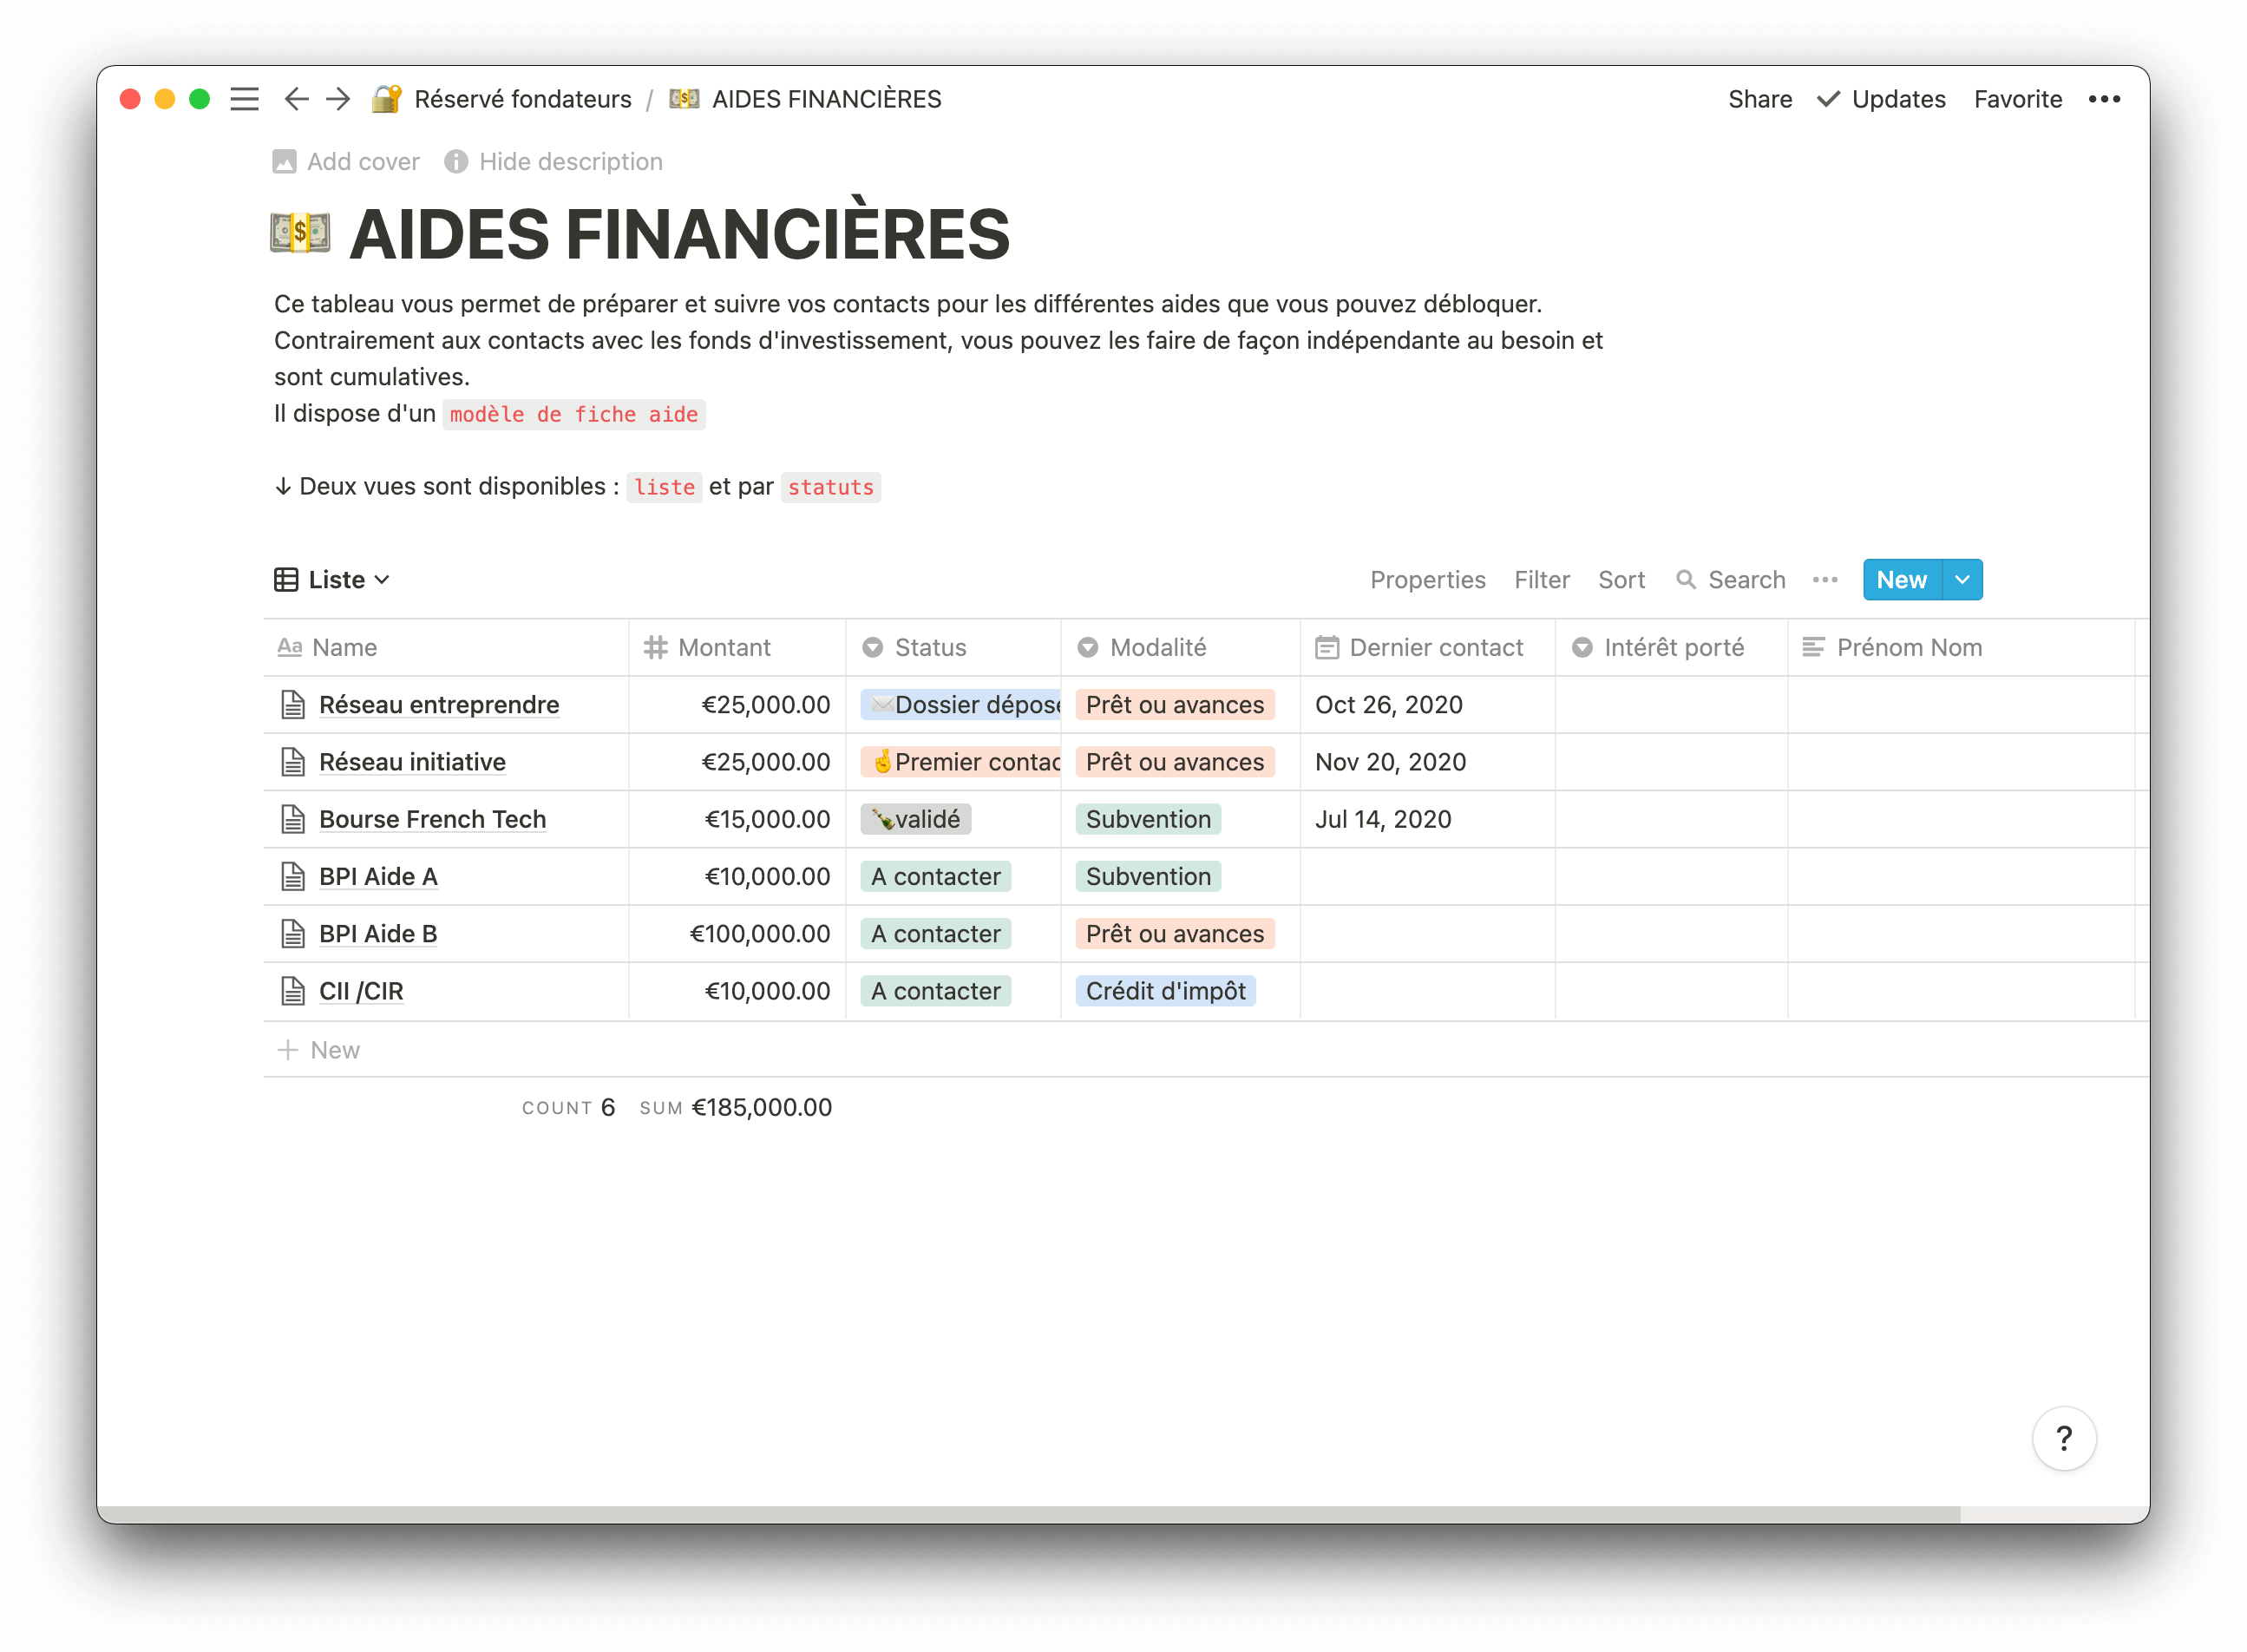Open the Properties menu
The height and width of the screenshot is (1652, 2247).
tap(1427, 580)
